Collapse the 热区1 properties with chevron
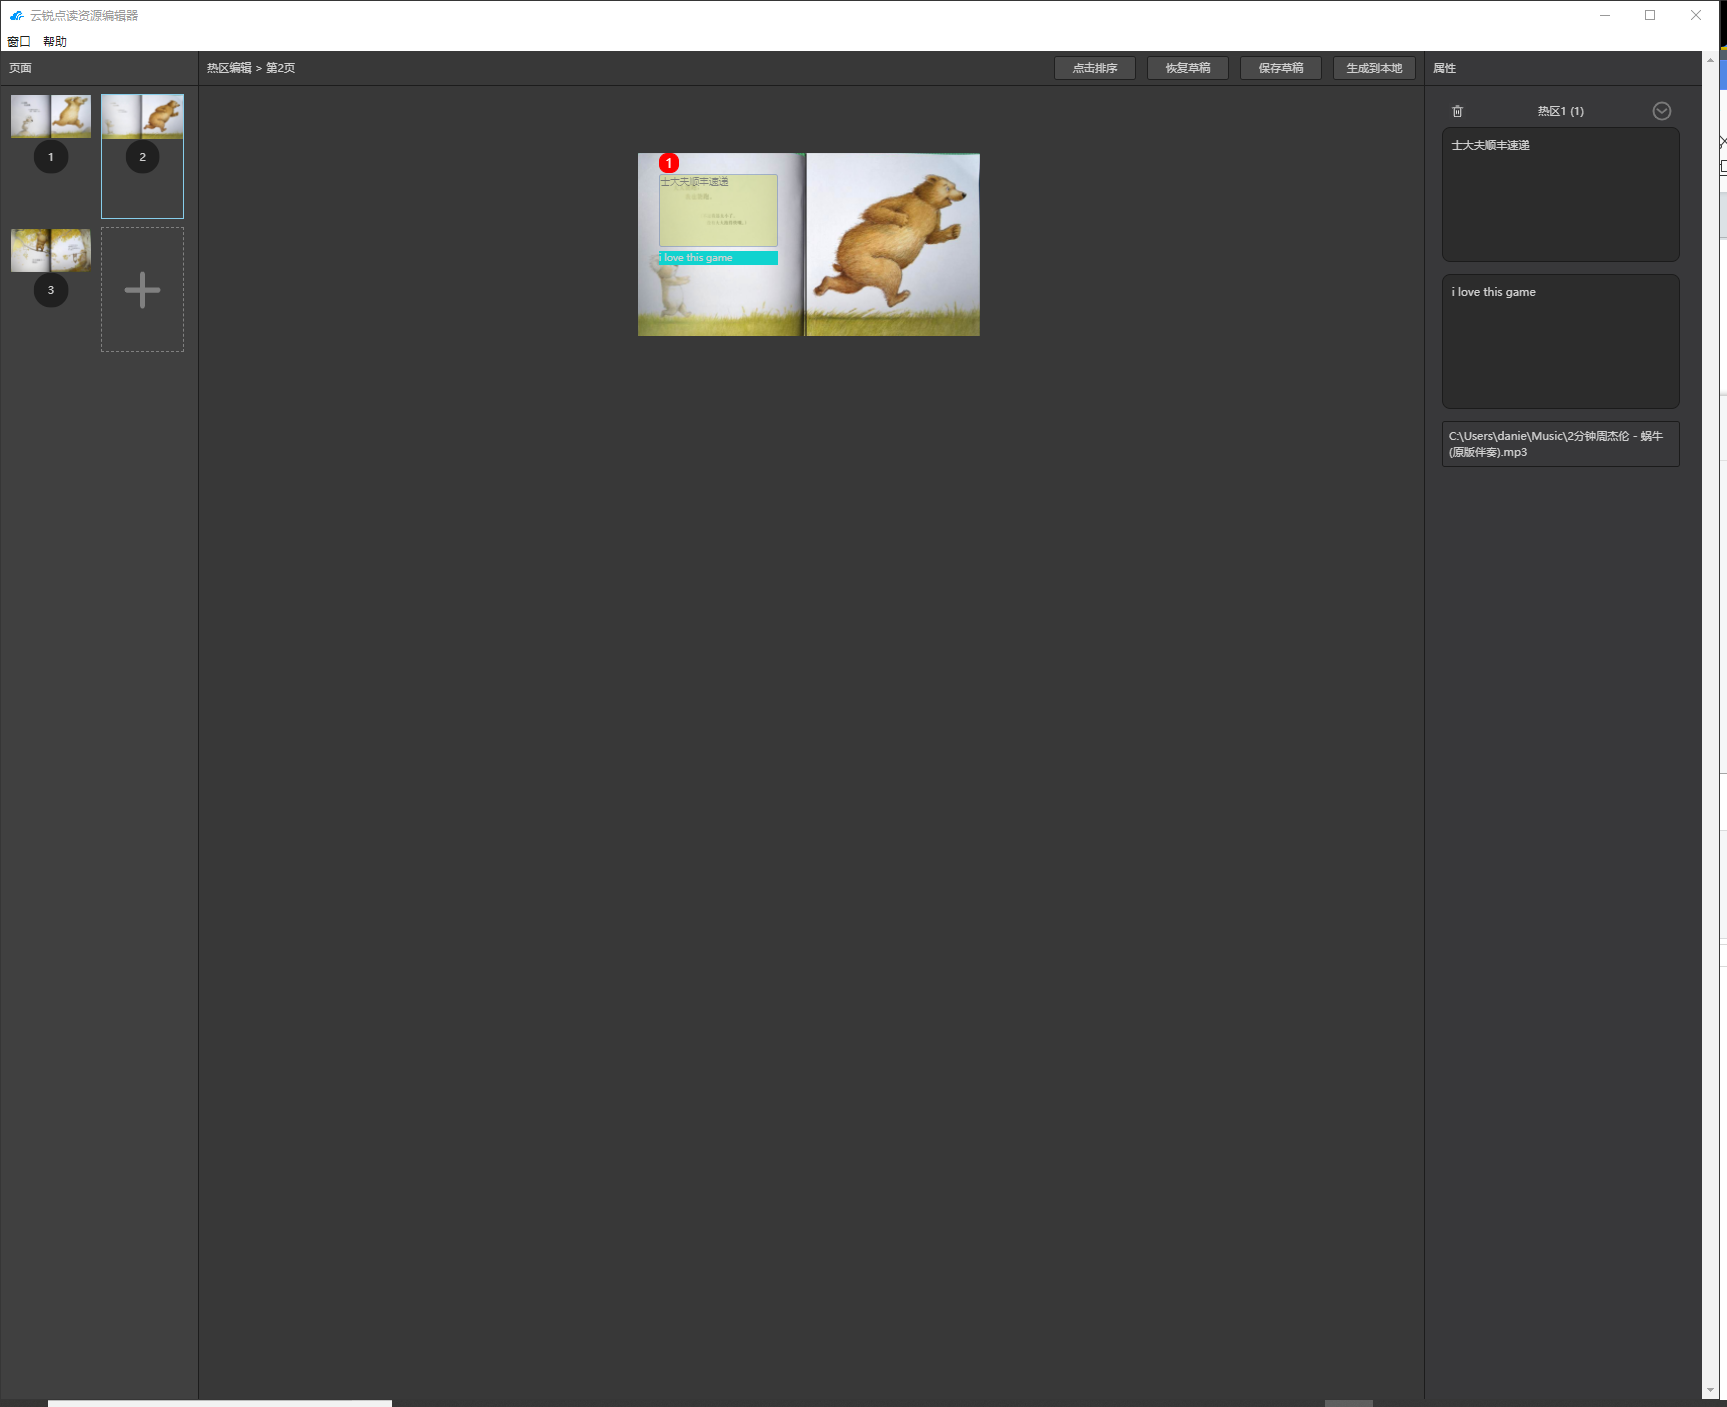 pyautogui.click(x=1661, y=111)
